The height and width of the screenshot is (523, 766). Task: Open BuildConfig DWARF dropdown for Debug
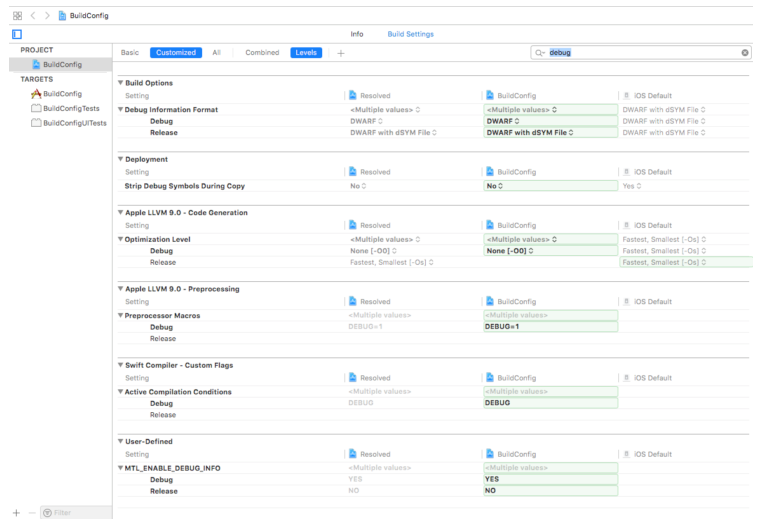click(x=551, y=121)
